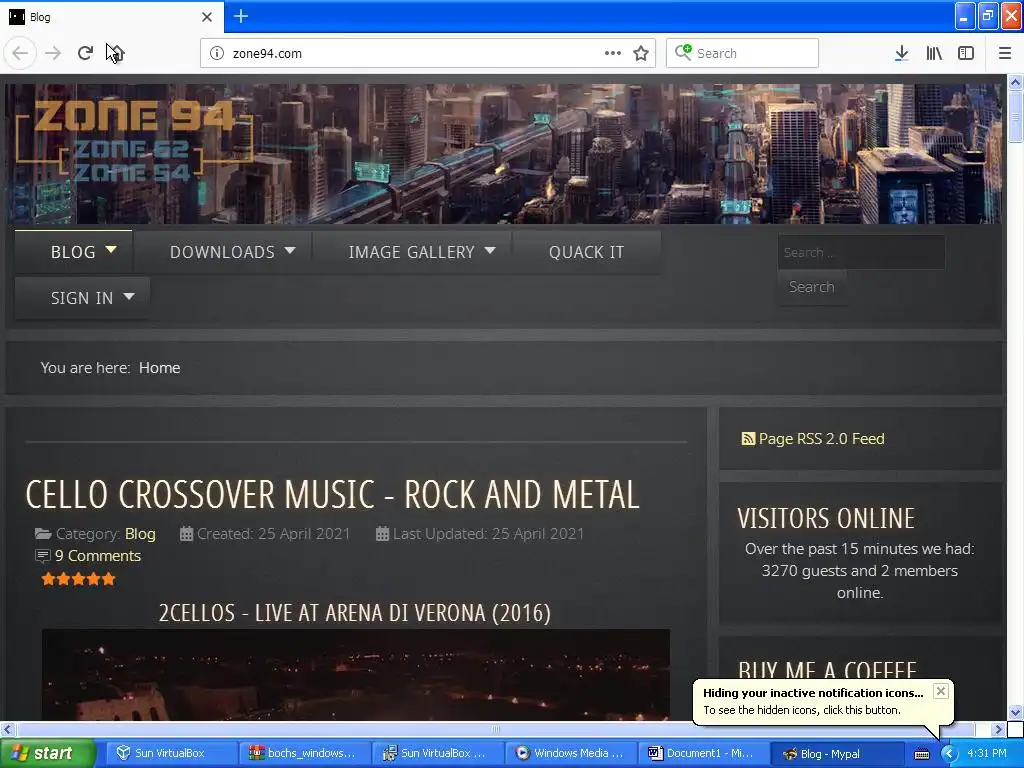The image size is (1024, 768).
Task: Reload the zone94.com page
Action: [85, 53]
